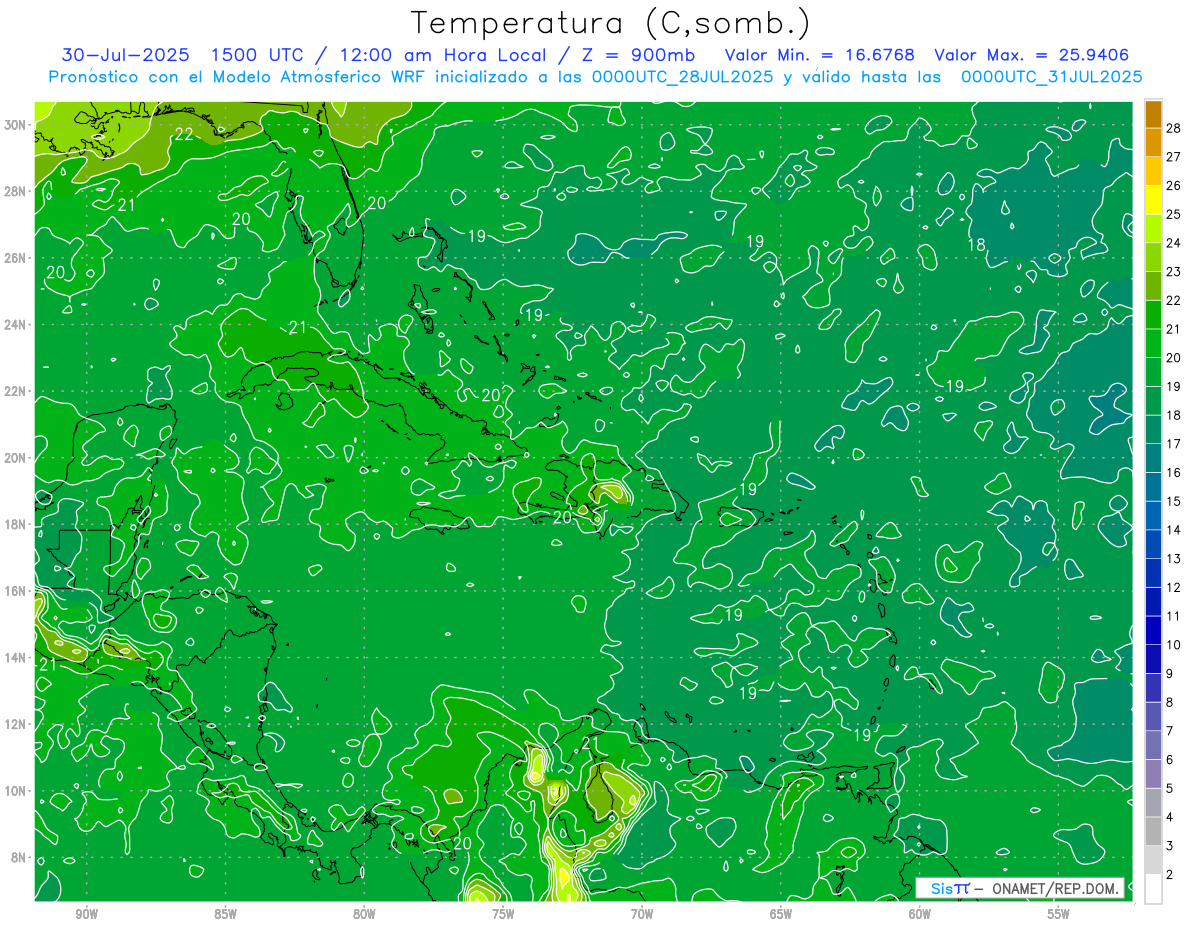Click the '90W' longitude axis label
The height and width of the screenshot is (927, 1200).
click(87, 914)
